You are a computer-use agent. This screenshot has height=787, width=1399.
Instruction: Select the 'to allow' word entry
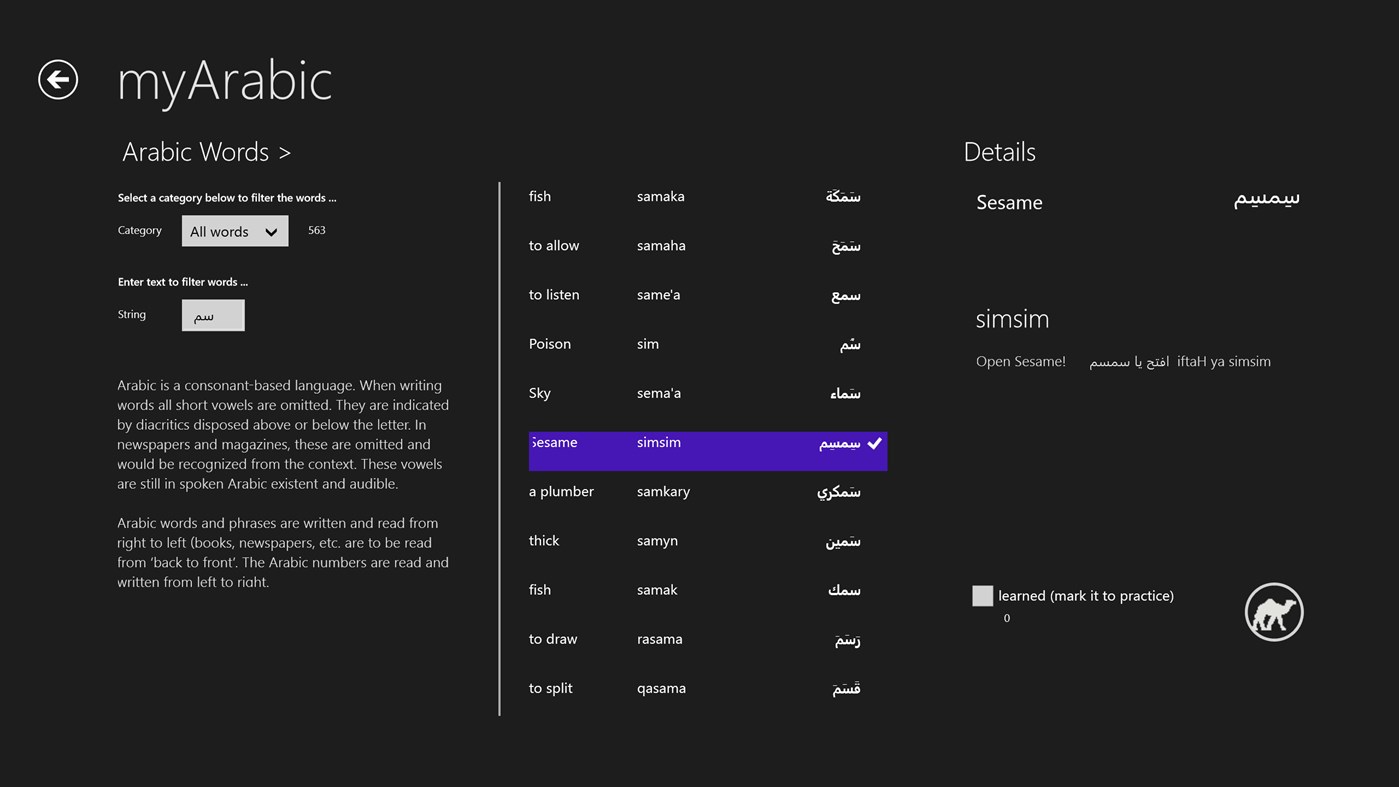point(554,245)
